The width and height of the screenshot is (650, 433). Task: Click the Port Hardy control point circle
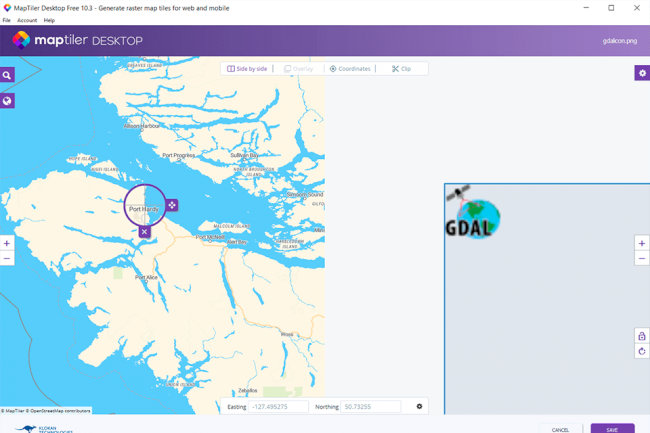[145, 205]
